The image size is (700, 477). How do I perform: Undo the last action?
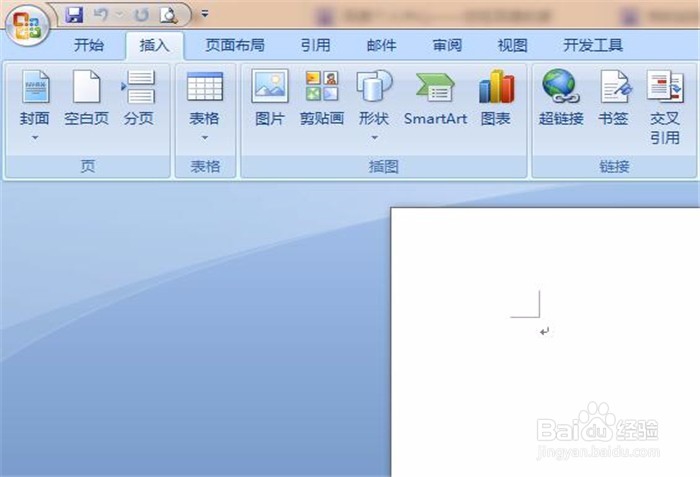[x=101, y=15]
